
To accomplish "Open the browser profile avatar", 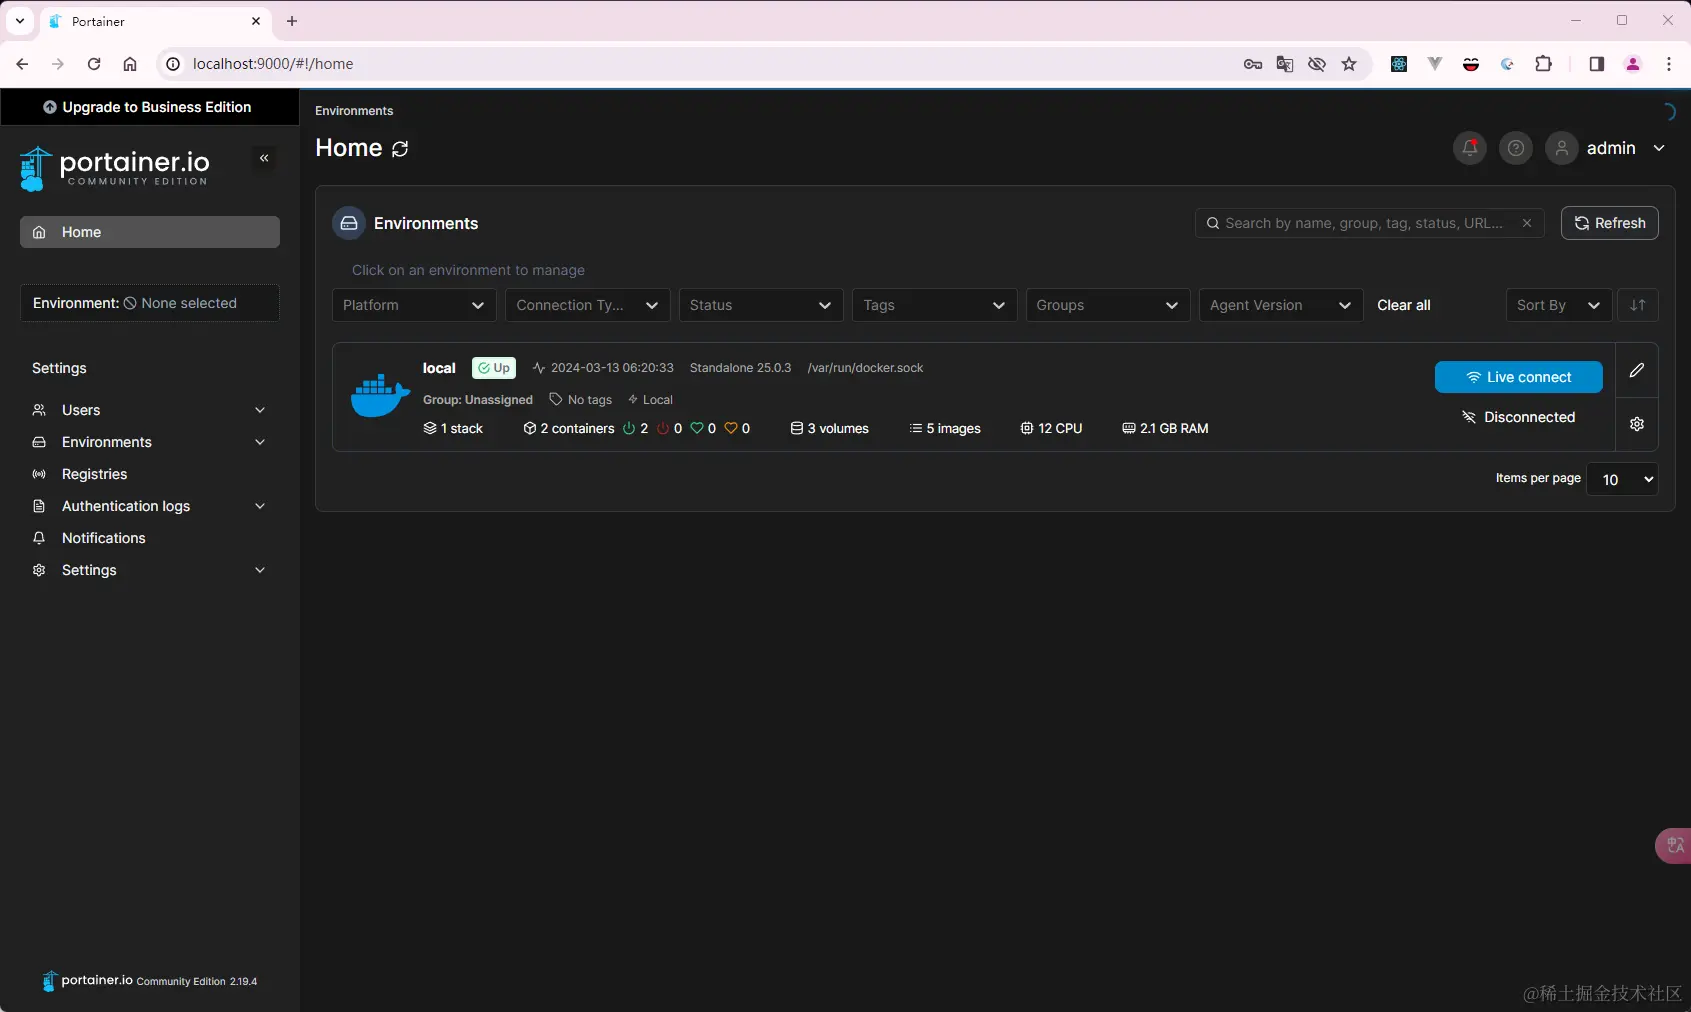I will click(x=1633, y=64).
